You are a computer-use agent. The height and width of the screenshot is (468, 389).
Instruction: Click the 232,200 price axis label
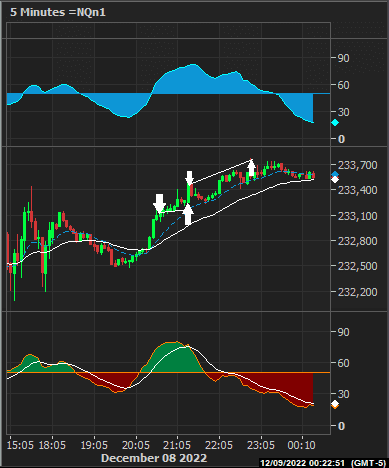(x=358, y=292)
